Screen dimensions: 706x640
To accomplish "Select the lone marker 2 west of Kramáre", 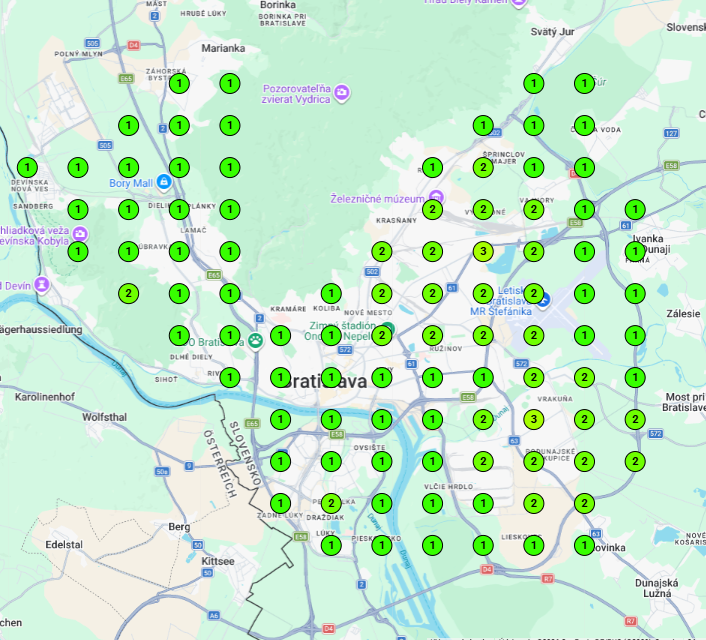I will tap(128, 293).
